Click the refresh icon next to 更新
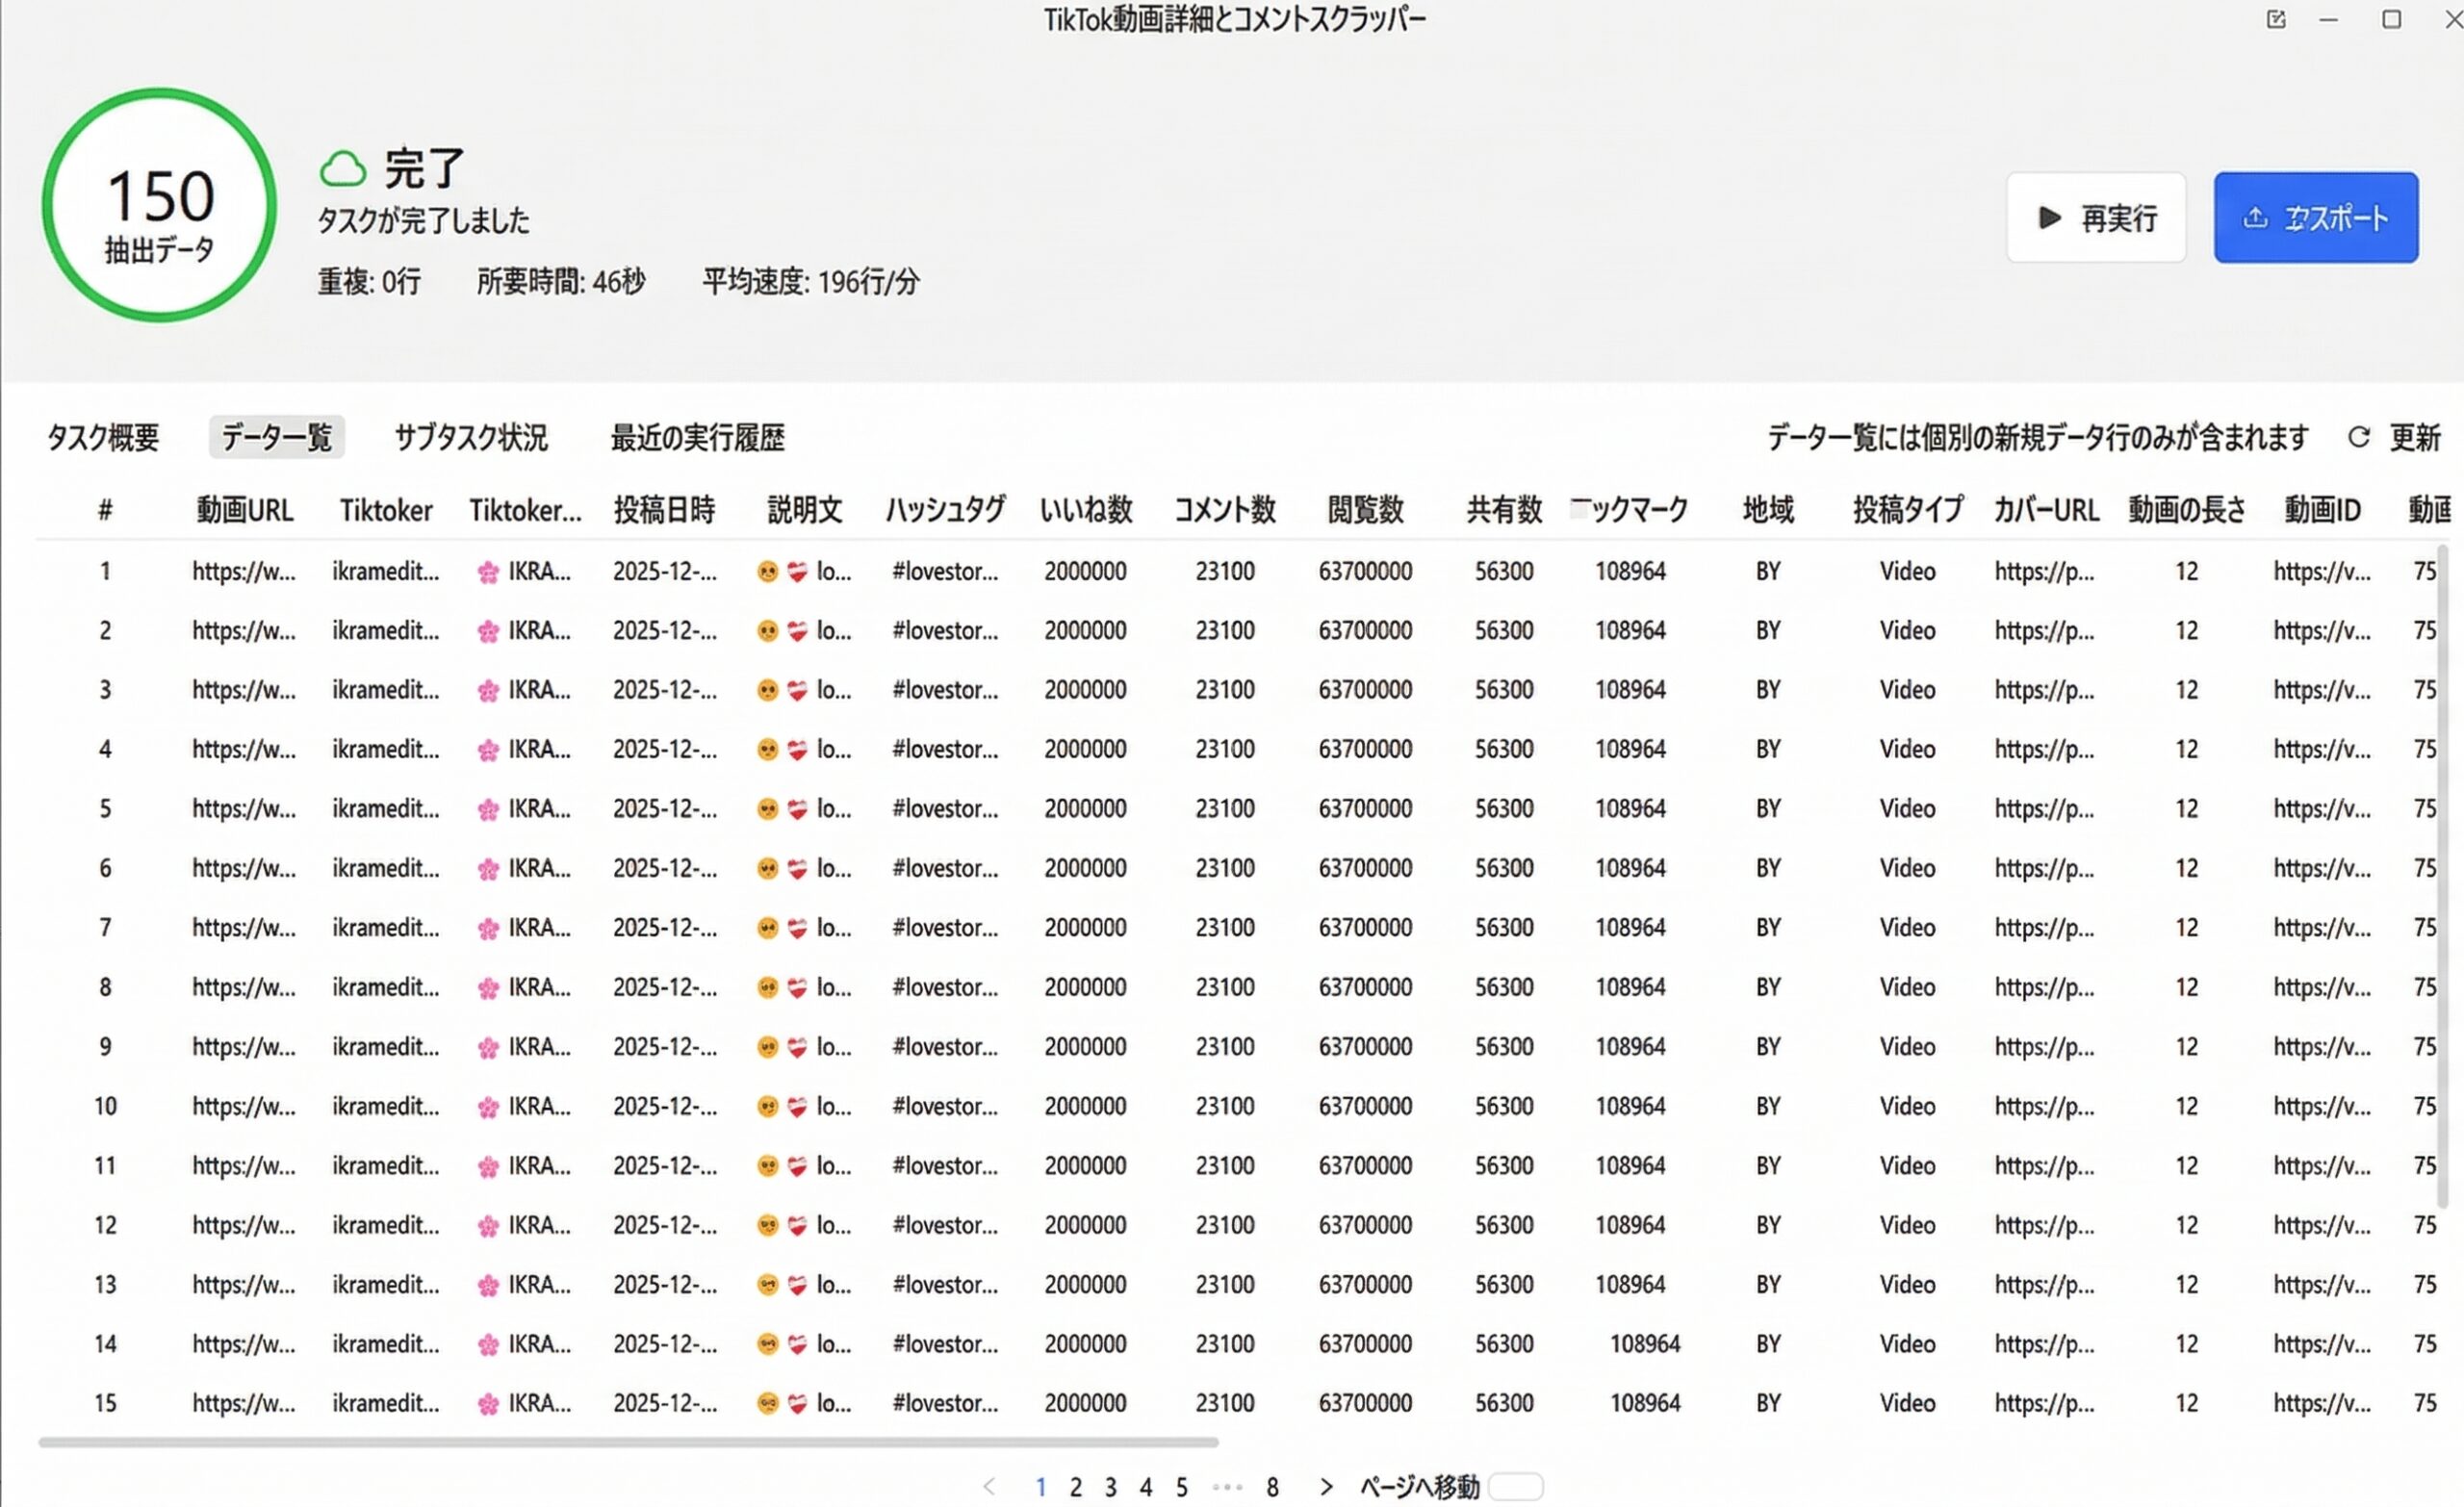Viewport: 2464px width, 1507px height. click(x=2360, y=437)
